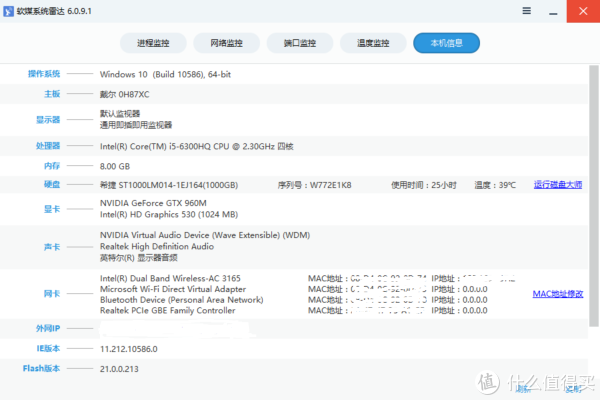Select the 端口监控 tab
Screen dimensions: 600x400
[x=300, y=43]
